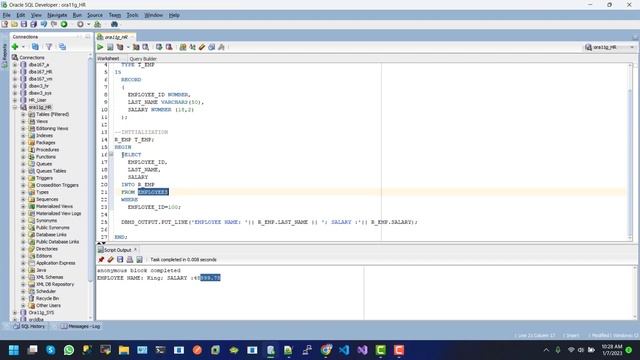Open the Messages - Log bottom tab

[x=80, y=327]
